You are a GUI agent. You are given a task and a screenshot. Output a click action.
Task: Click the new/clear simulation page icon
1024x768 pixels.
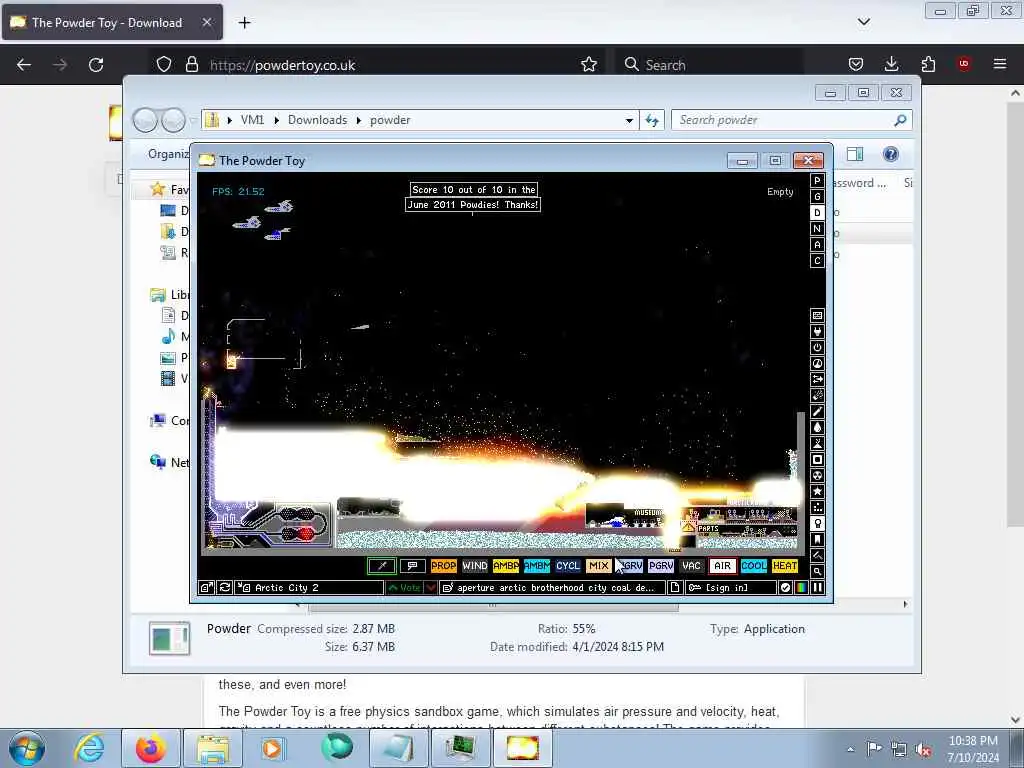675,588
